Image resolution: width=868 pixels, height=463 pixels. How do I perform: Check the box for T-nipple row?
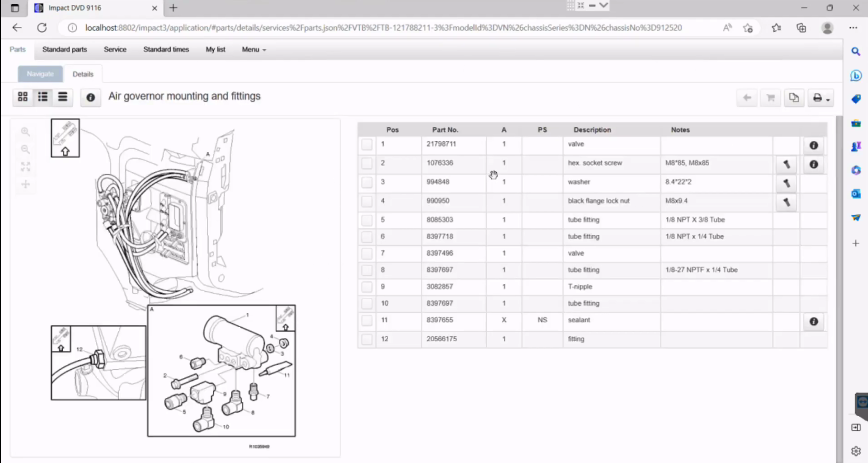point(367,286)
